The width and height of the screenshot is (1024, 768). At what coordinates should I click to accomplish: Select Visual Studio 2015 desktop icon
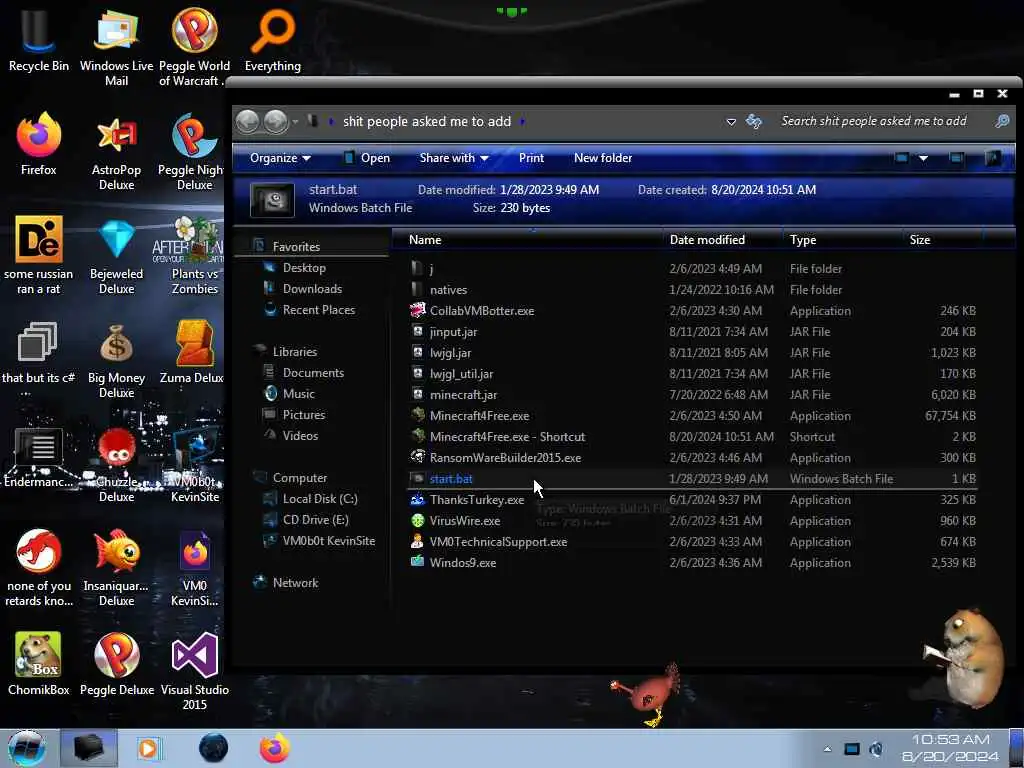pyautogui.click(x=195, y=671)
